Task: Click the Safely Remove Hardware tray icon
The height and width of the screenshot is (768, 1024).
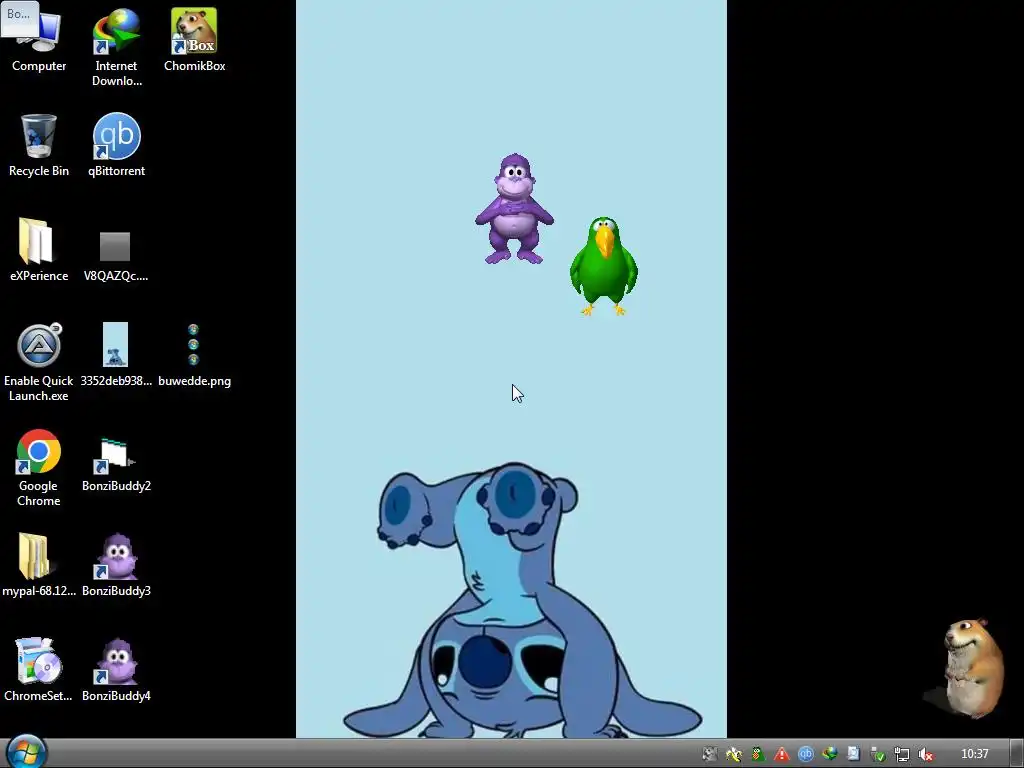Action: 878,754
